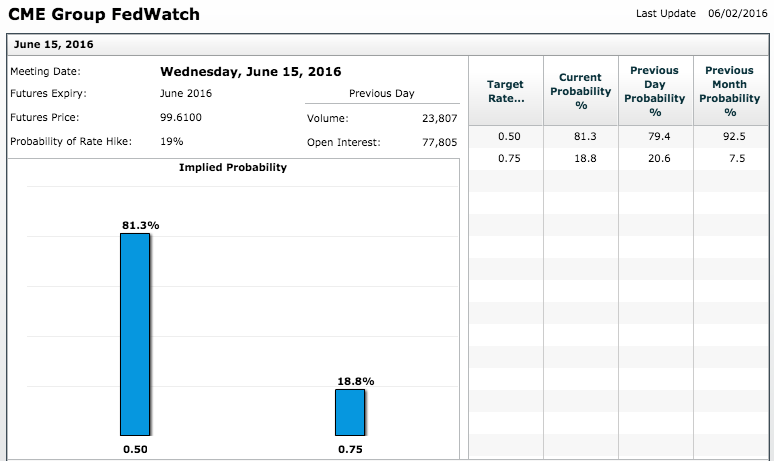Click the futures price 99.6100

click(x=181, y=117)
